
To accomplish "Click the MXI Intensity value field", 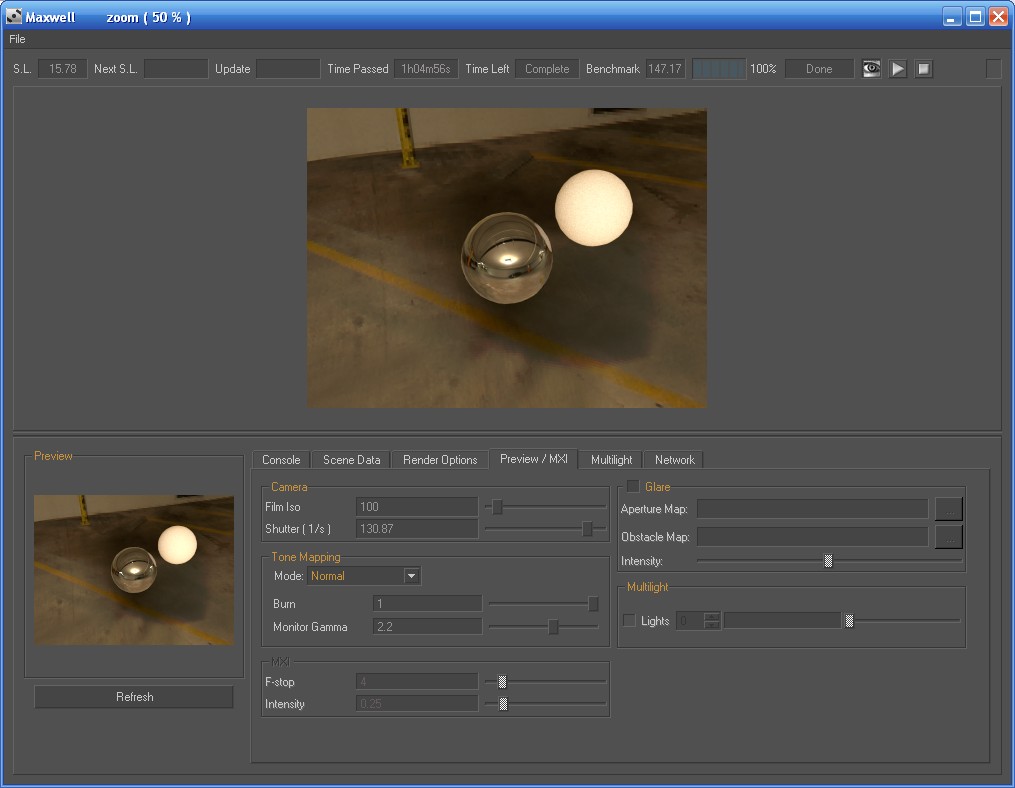I will click(417, 704).
